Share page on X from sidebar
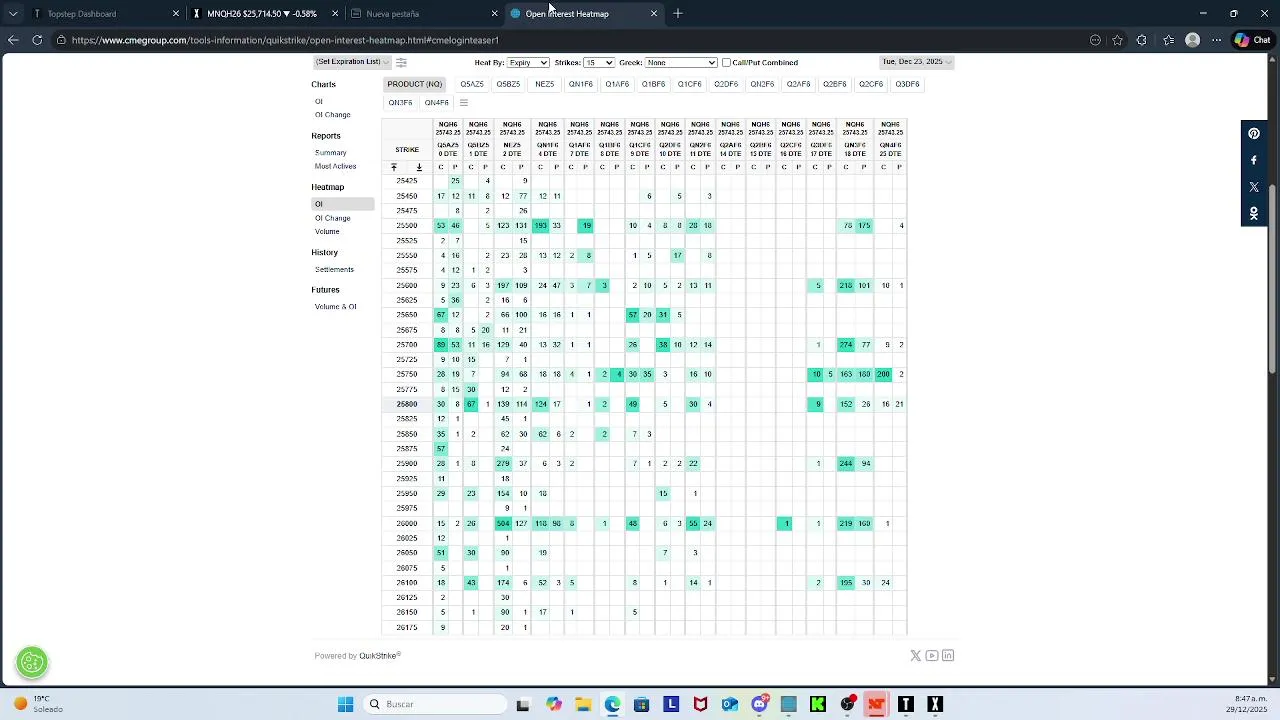The image size is (1280, 720). 1254,187
